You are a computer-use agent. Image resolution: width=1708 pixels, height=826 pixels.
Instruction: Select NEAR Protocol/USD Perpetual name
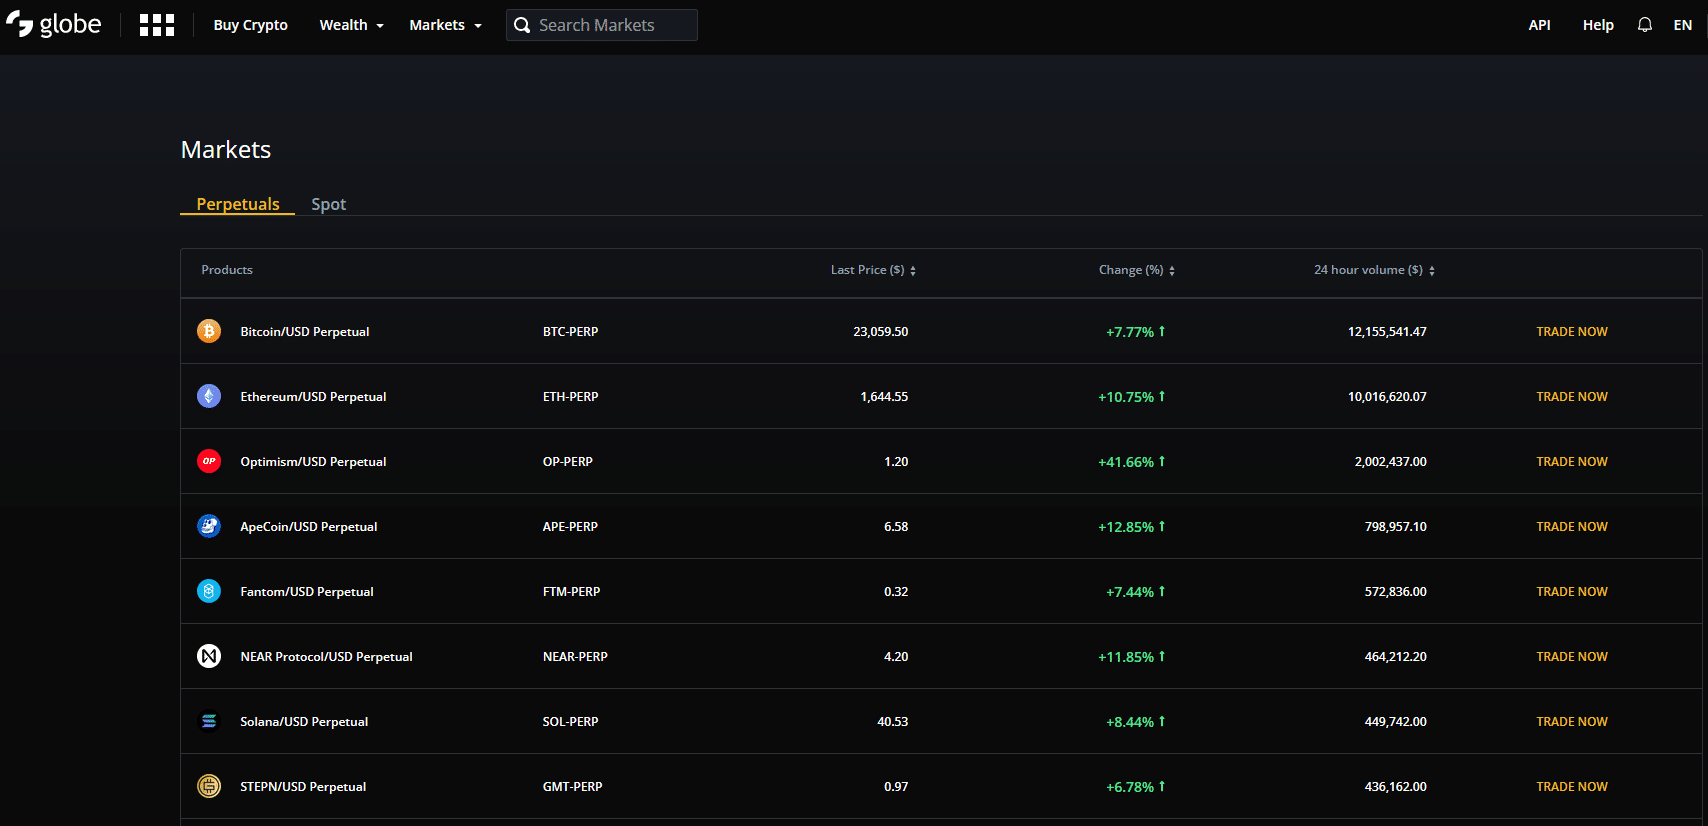pos(326,656)
